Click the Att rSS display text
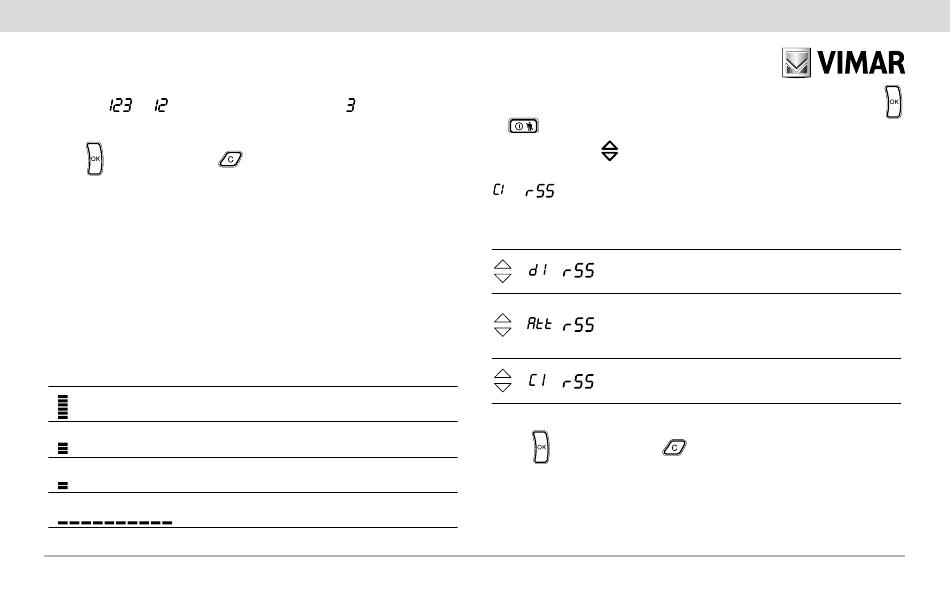This screenshot has height=608, width=950. (x=560, y=324)
